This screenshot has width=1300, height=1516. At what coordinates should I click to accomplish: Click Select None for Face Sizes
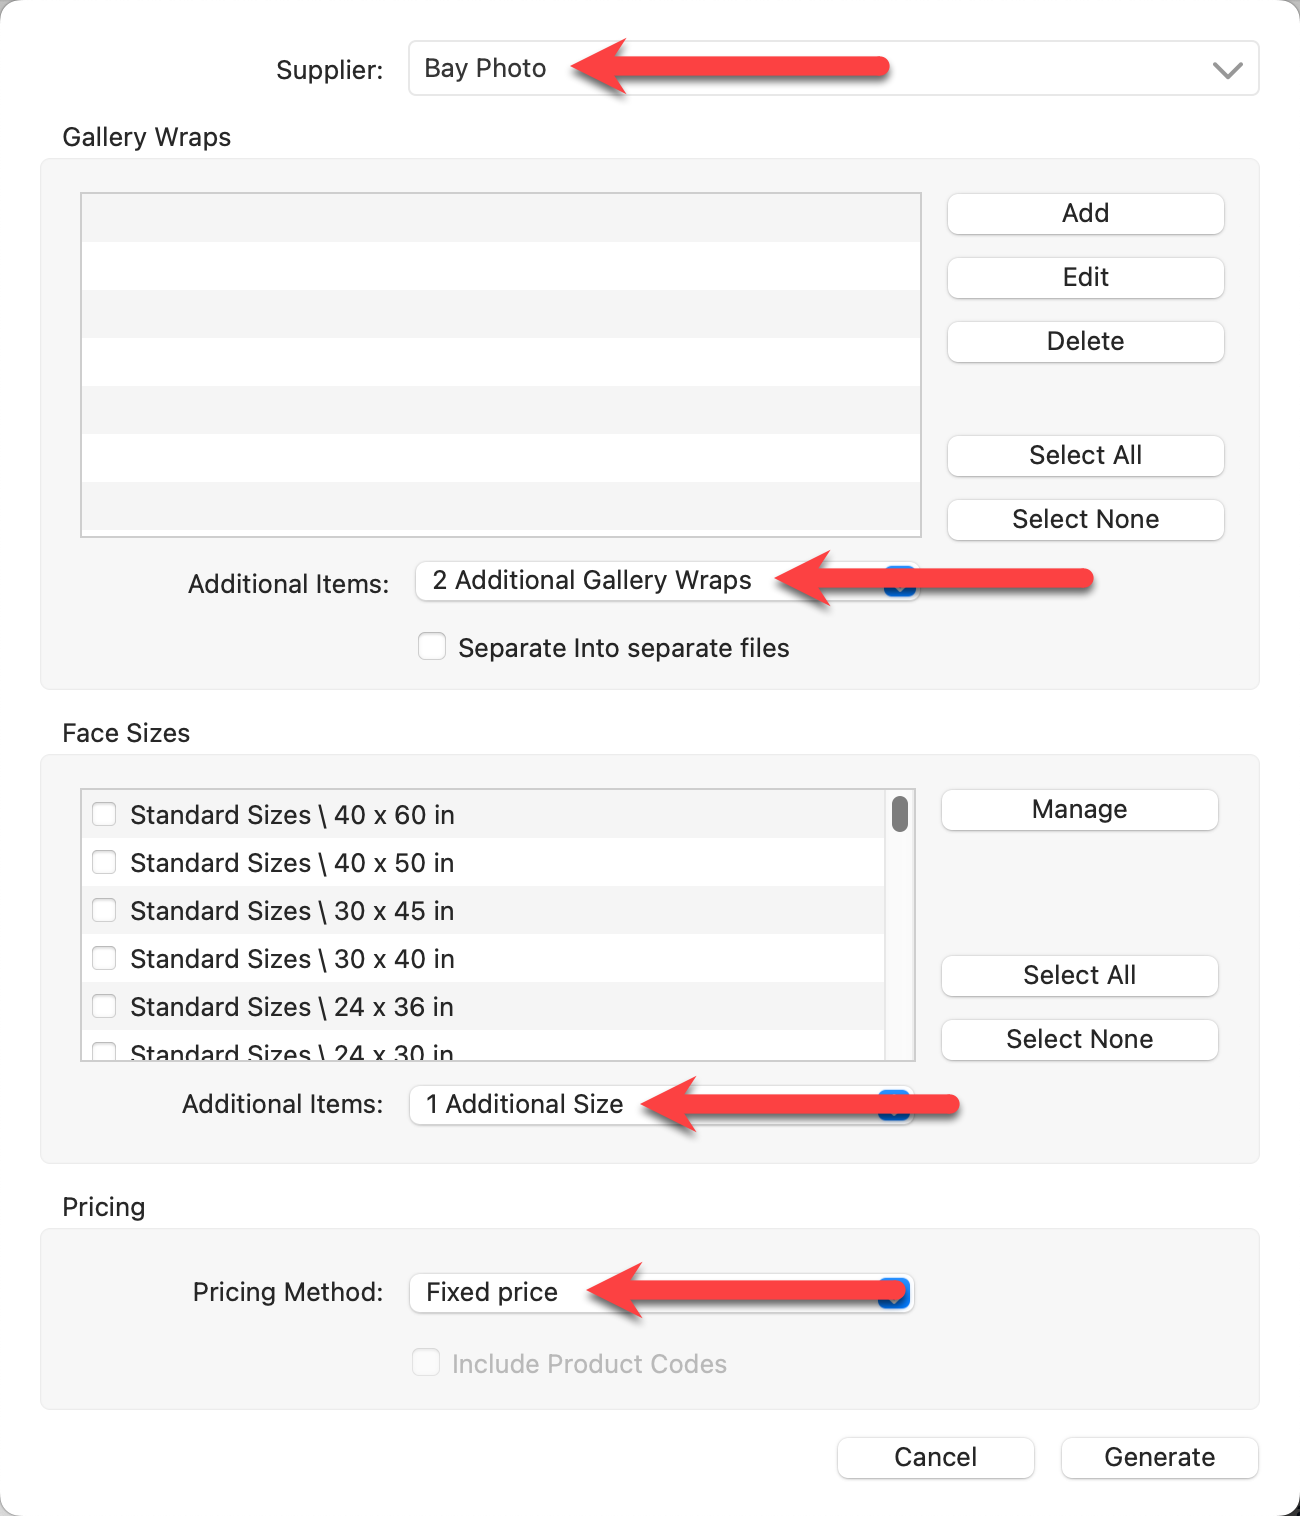[1079, 1039]
